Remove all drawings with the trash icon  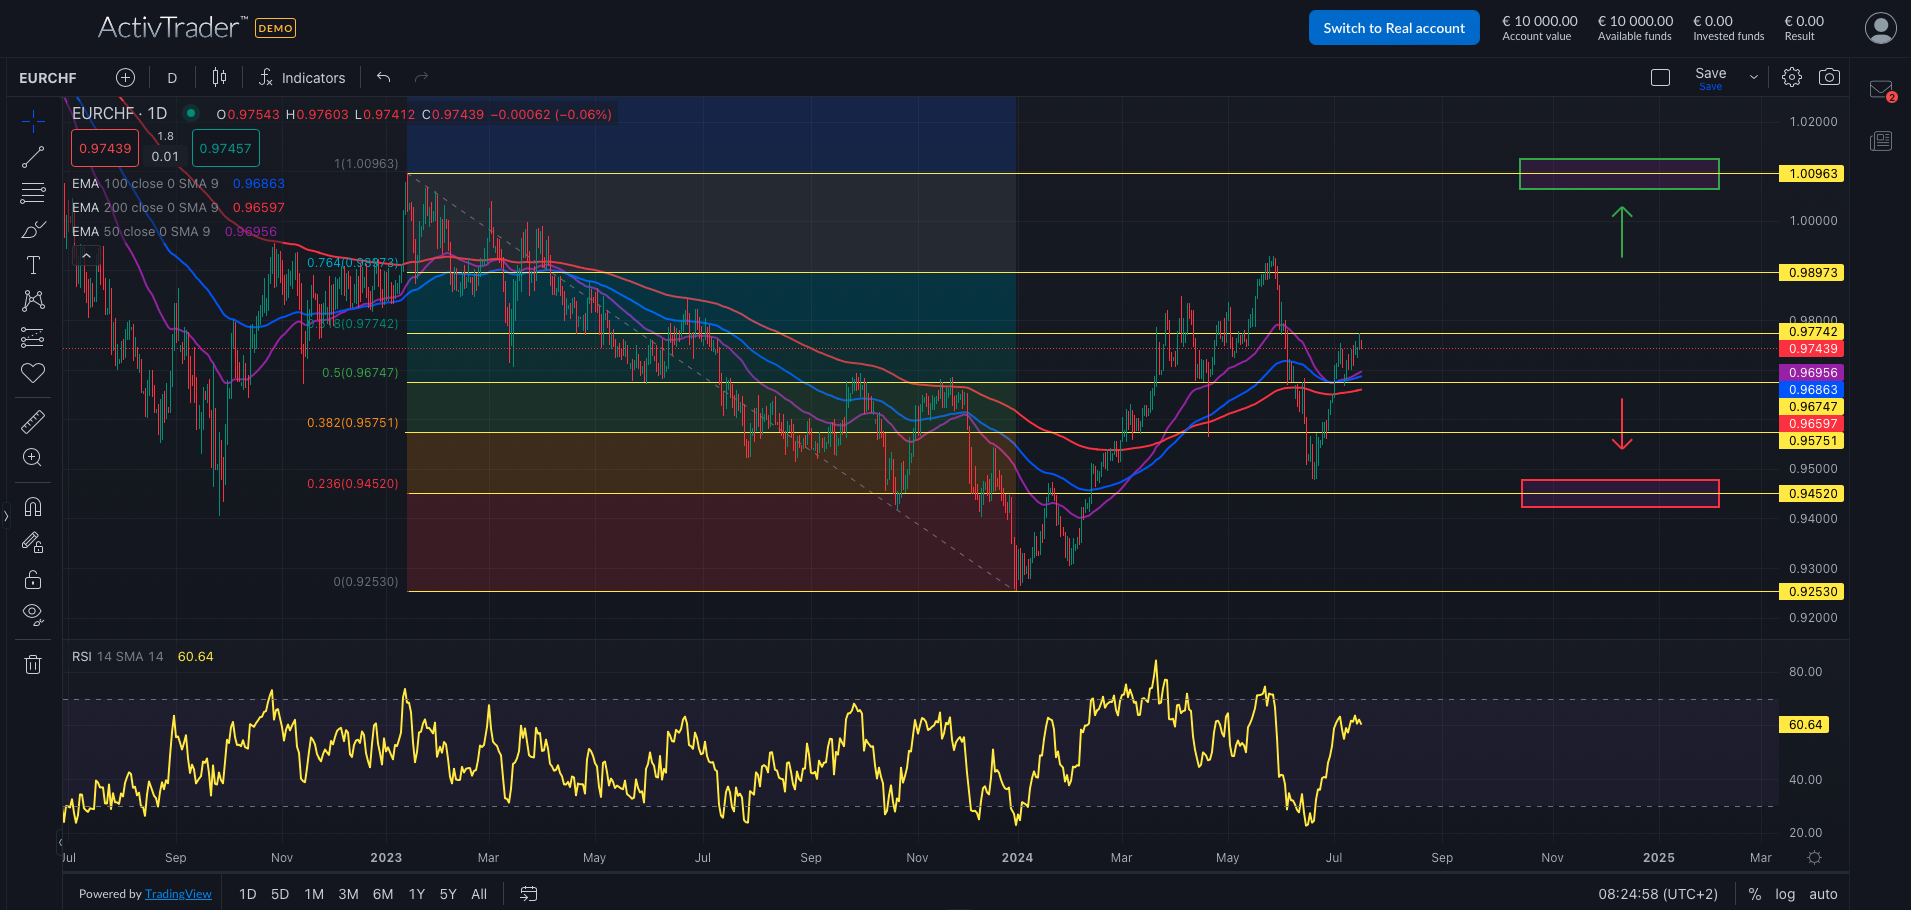(33, 663)
